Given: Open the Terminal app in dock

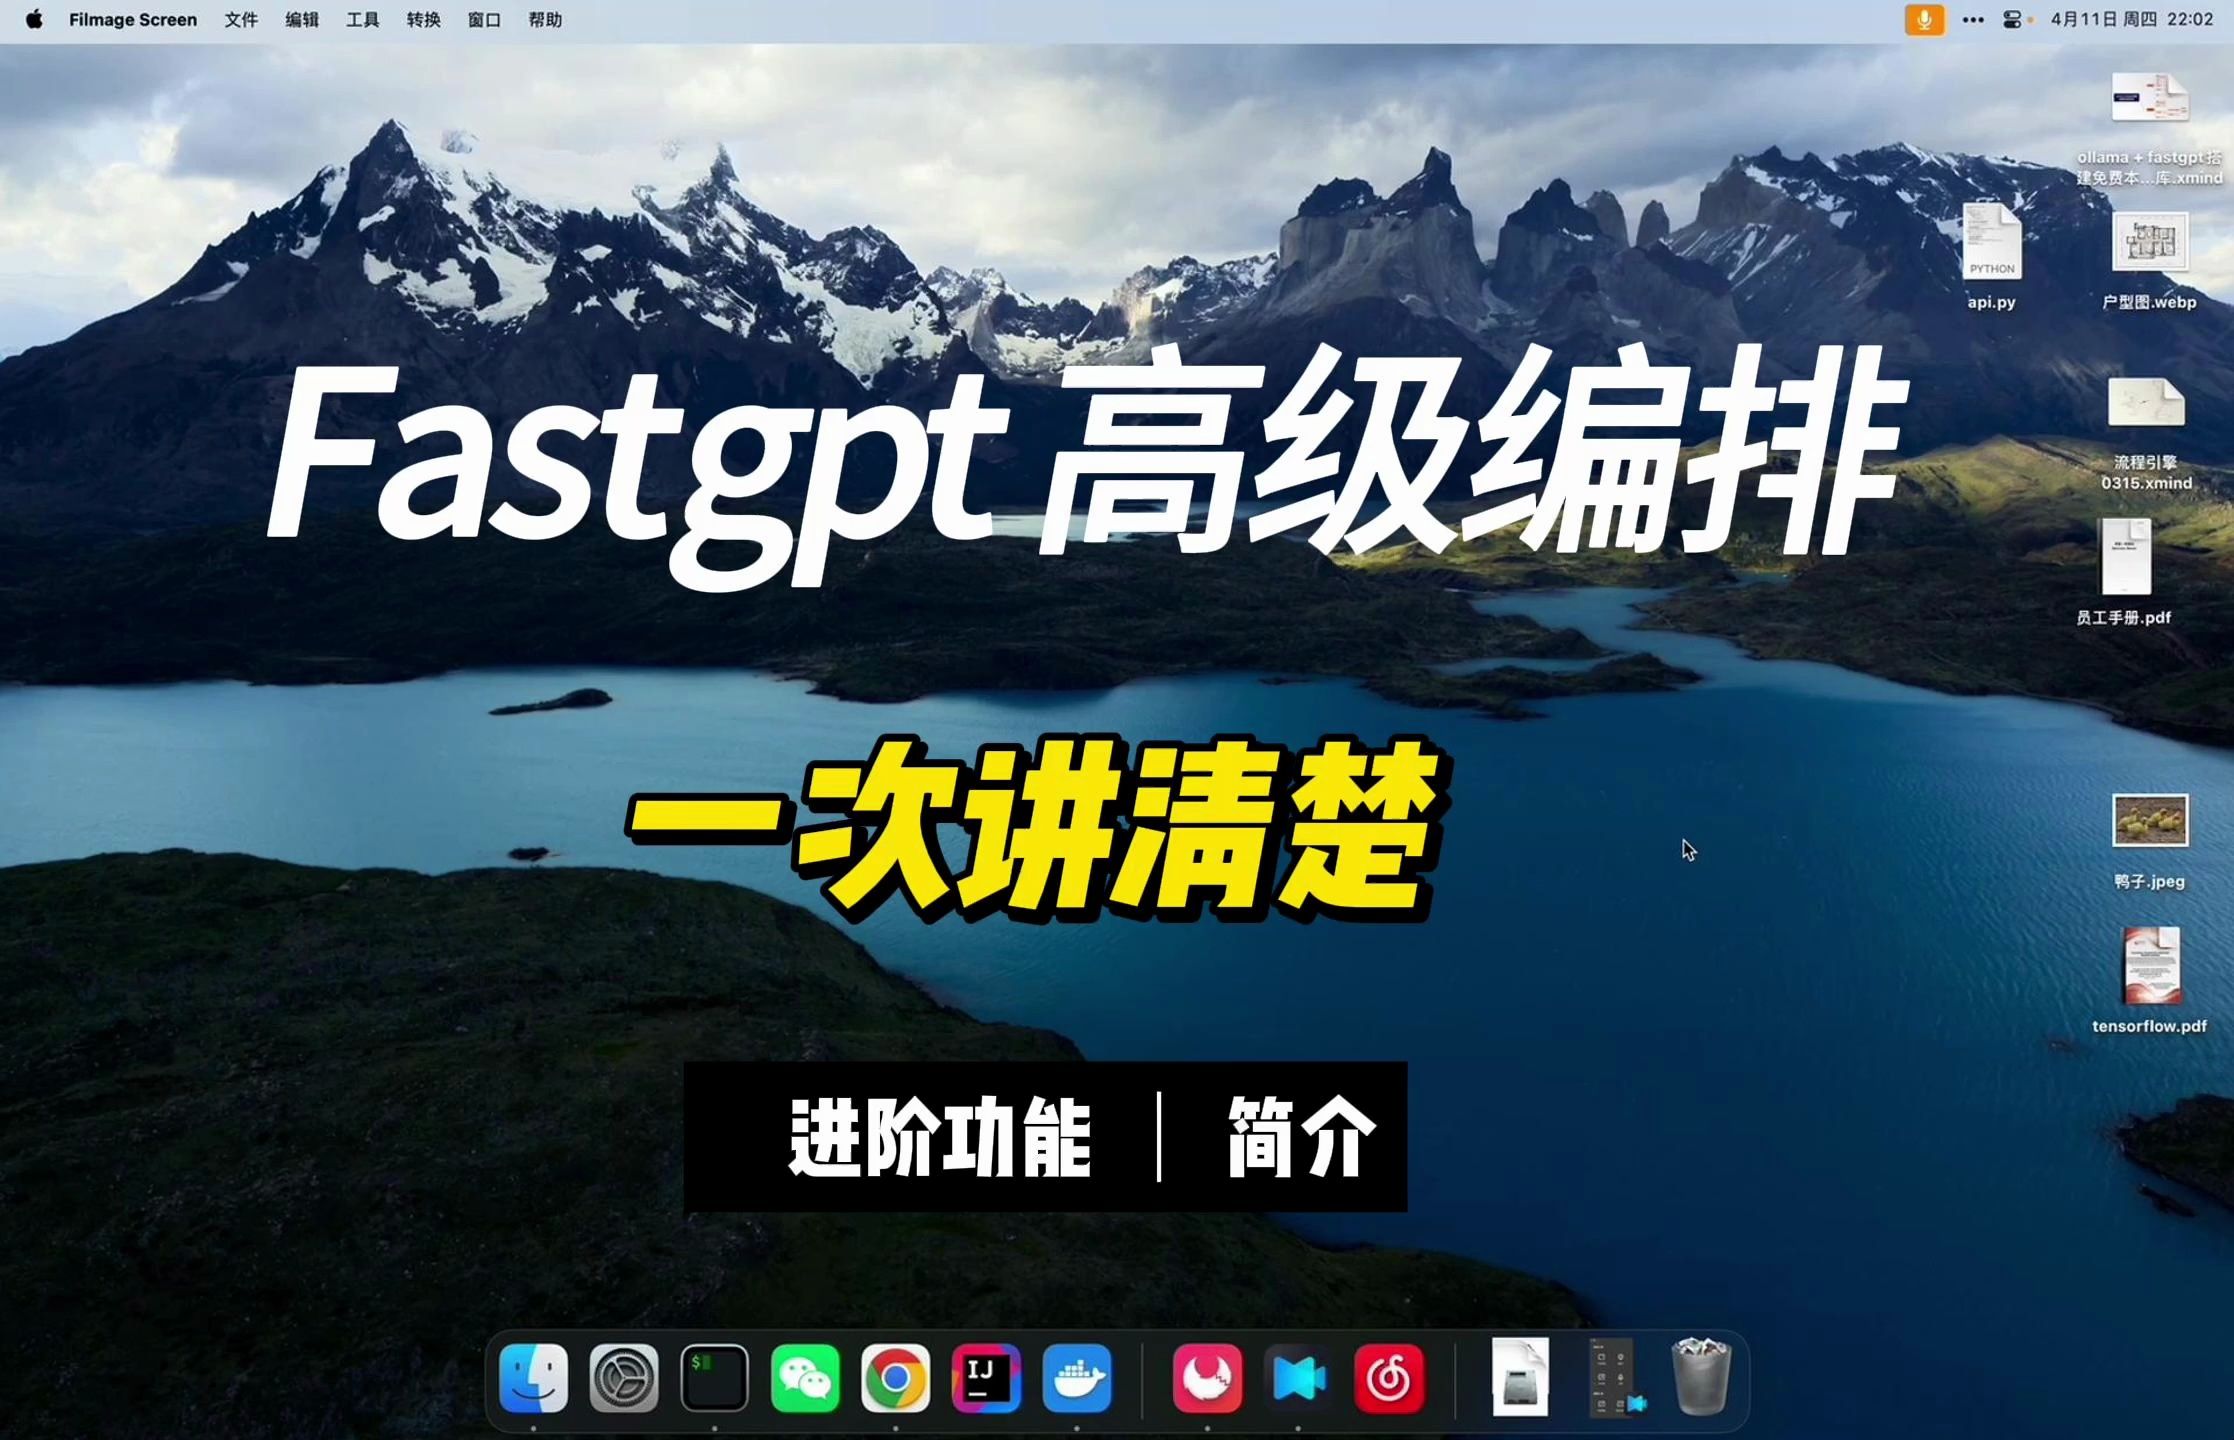Looking at the screenshot, I should tap(714, 1378).
